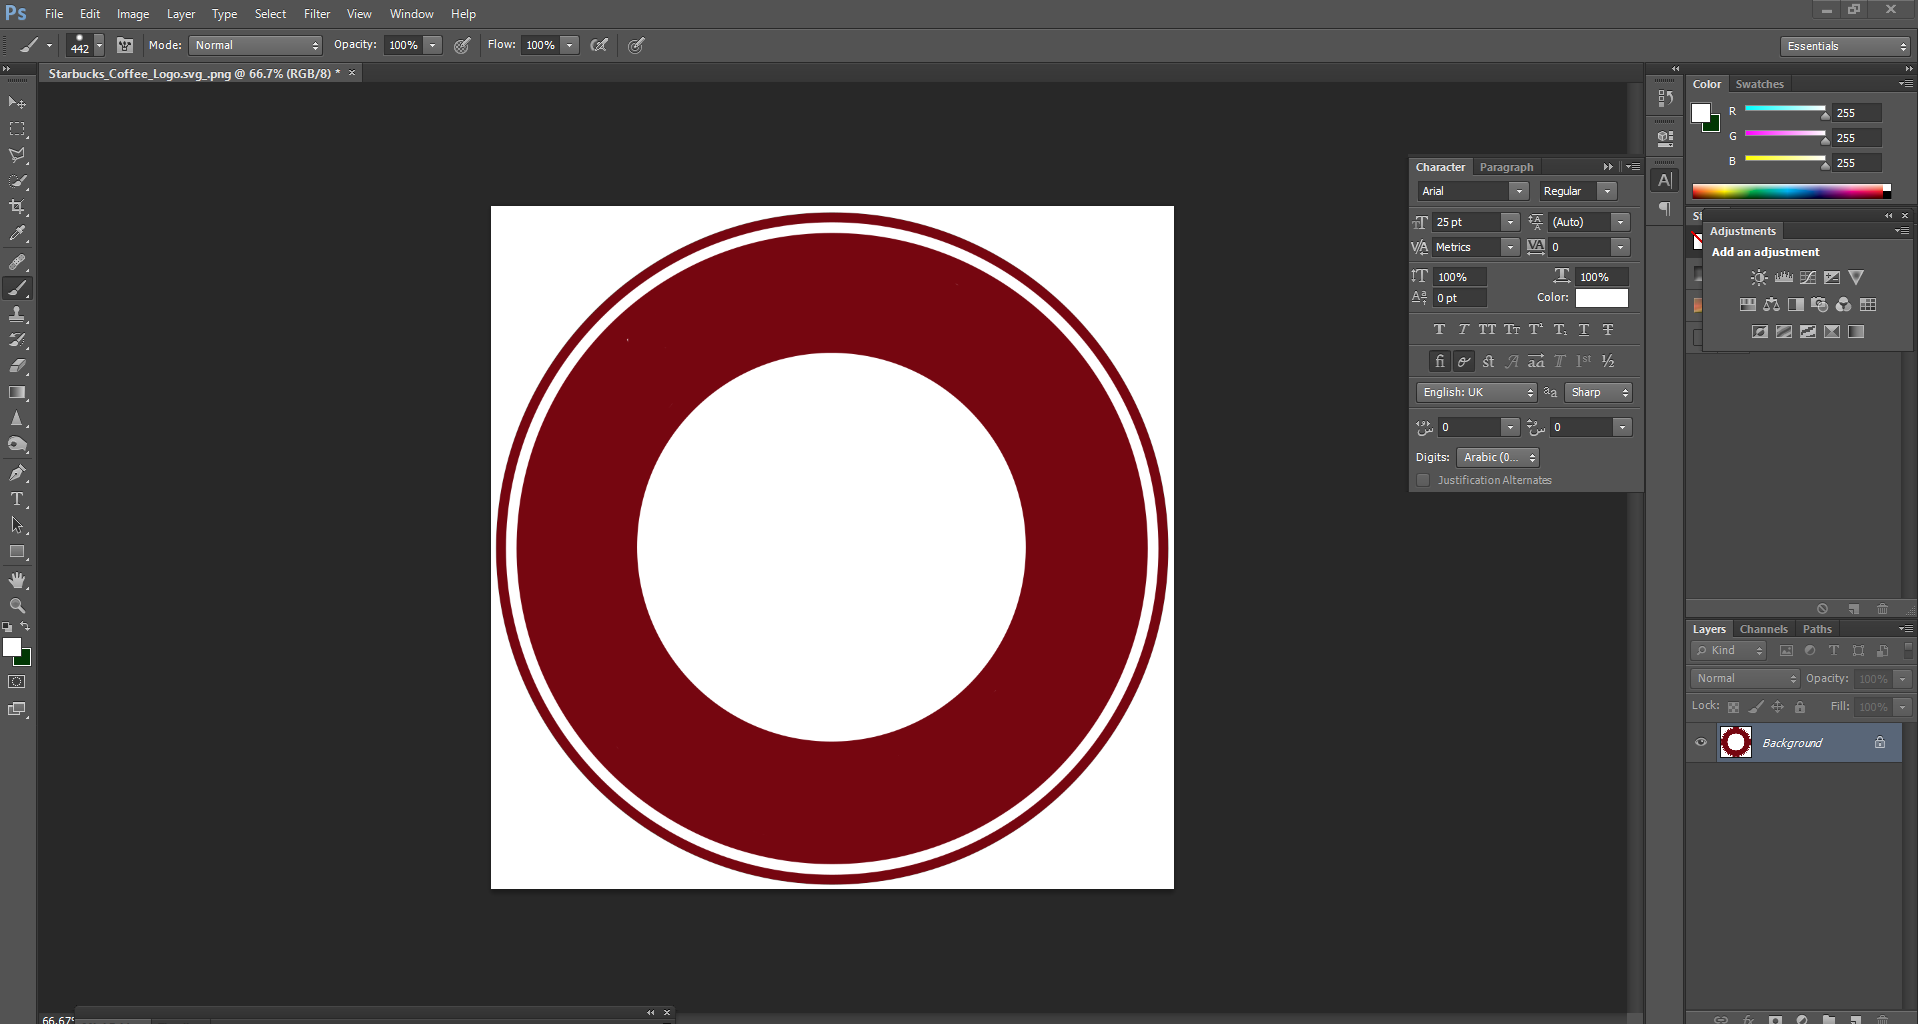
Task: Select the Healing Brush tool
Action: click(17, 262)
